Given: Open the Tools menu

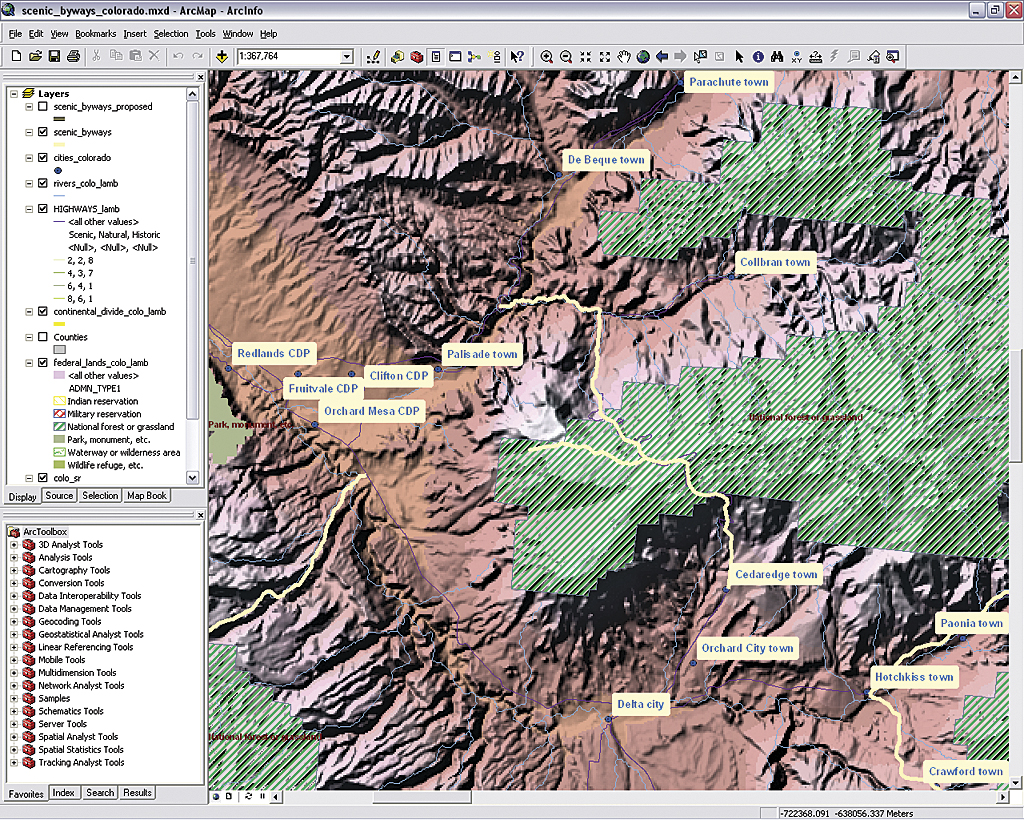Looking at the screenshot, I should [205, 34].
